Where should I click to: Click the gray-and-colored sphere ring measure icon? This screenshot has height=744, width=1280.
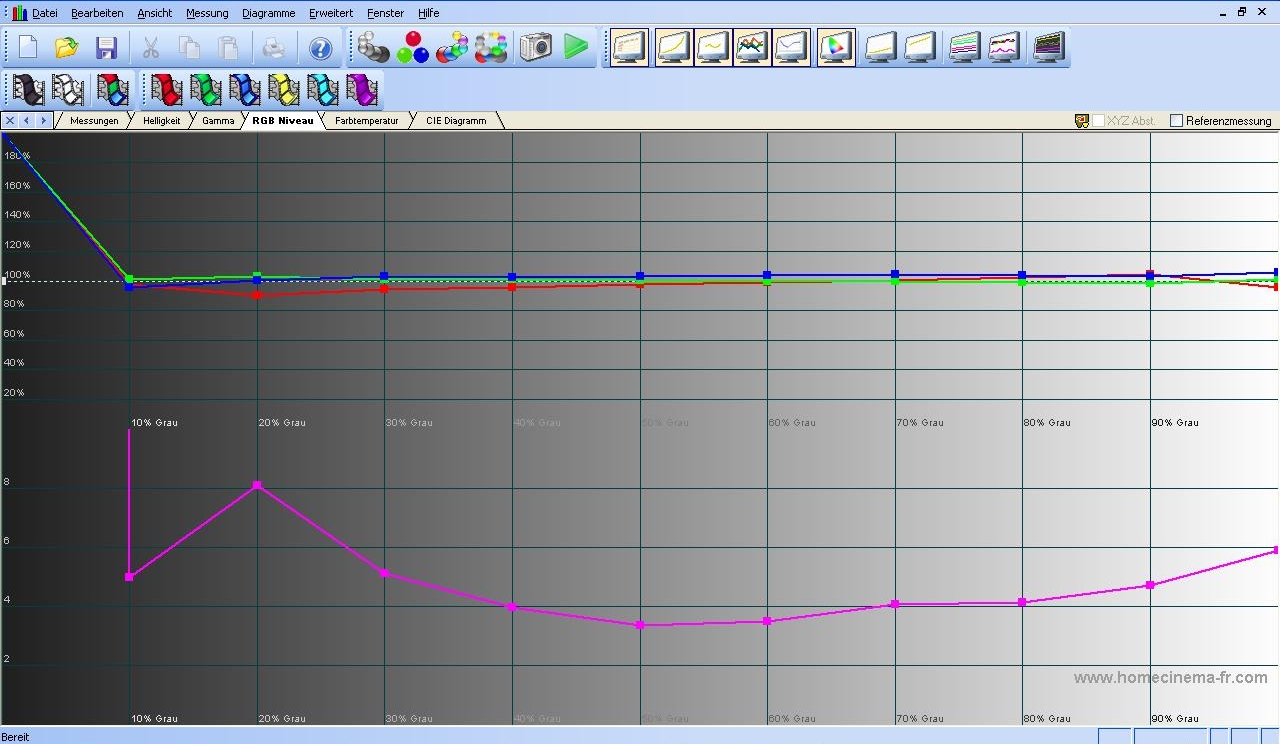click(491, 47)
